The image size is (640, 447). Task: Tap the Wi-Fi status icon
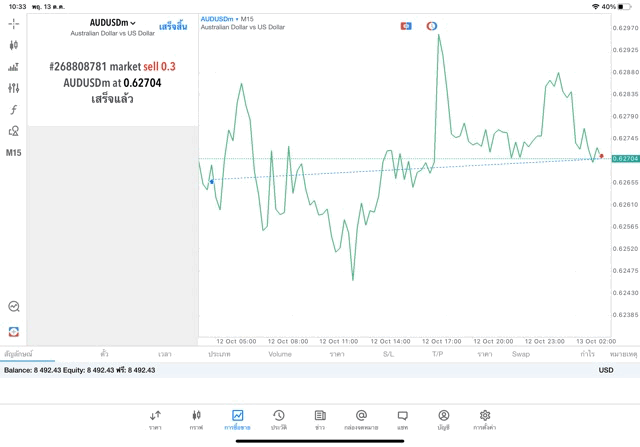click(596, 7)
